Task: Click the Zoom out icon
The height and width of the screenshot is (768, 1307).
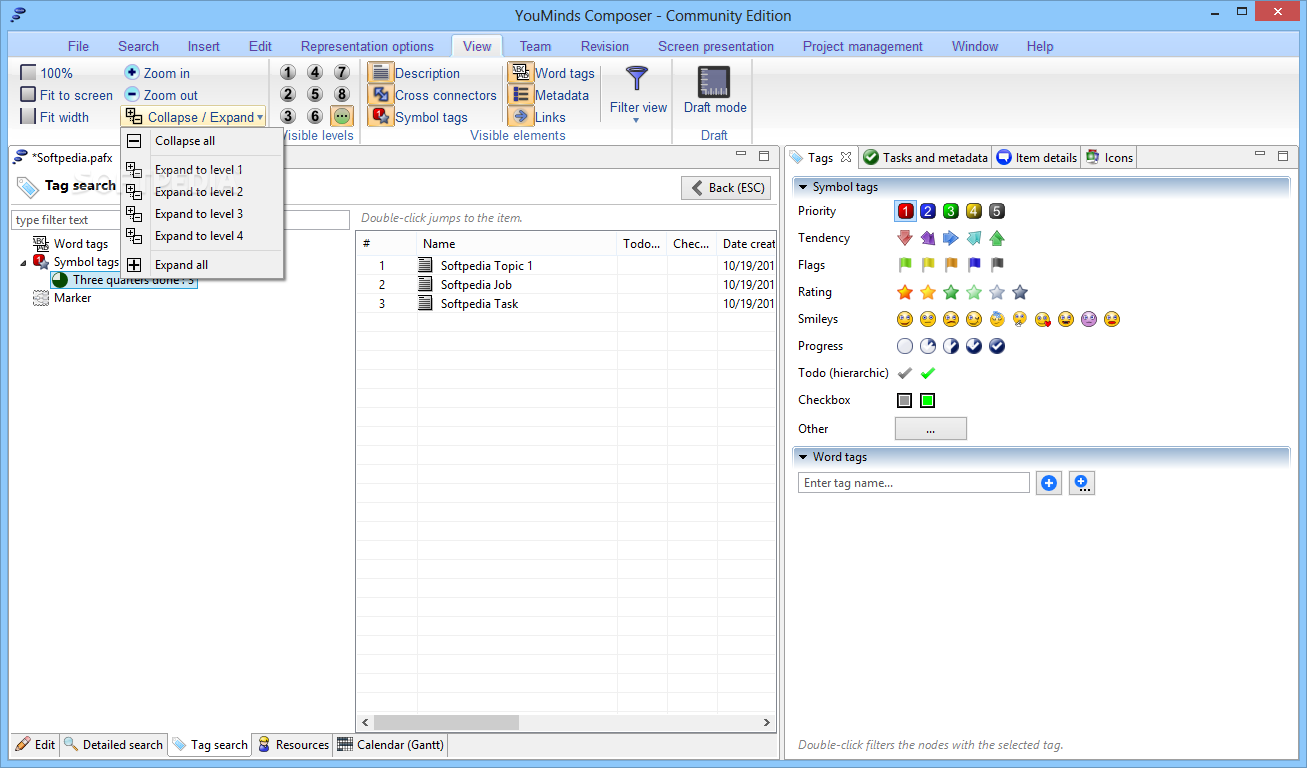Action: (132, 95)
